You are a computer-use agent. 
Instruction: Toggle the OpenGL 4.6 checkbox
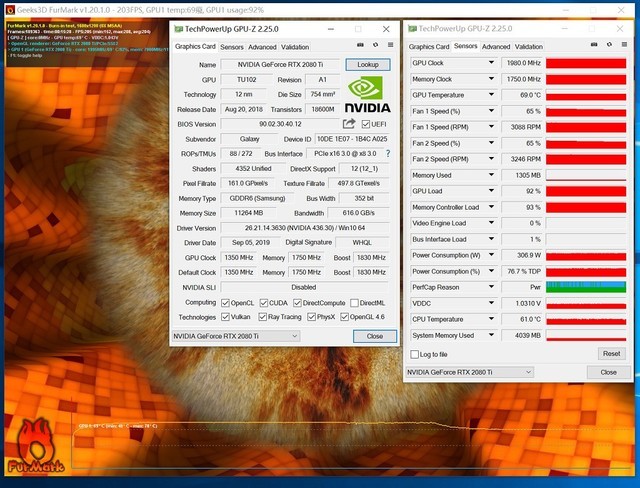(x=344, y=317)
